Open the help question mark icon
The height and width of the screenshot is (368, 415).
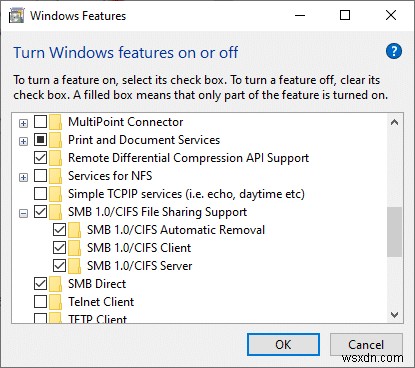click(x=394, y=51)
